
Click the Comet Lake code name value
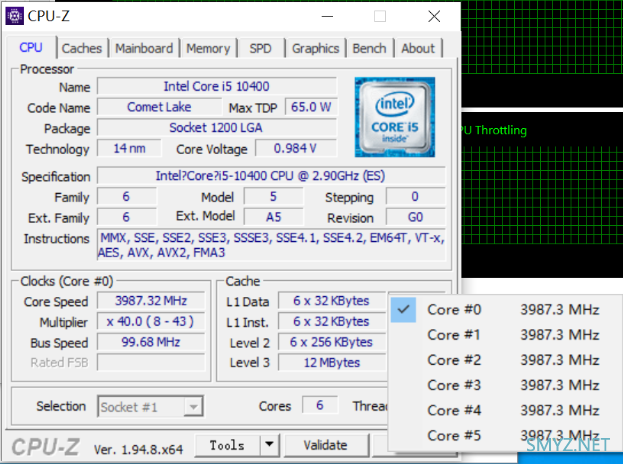click(159, 107)
